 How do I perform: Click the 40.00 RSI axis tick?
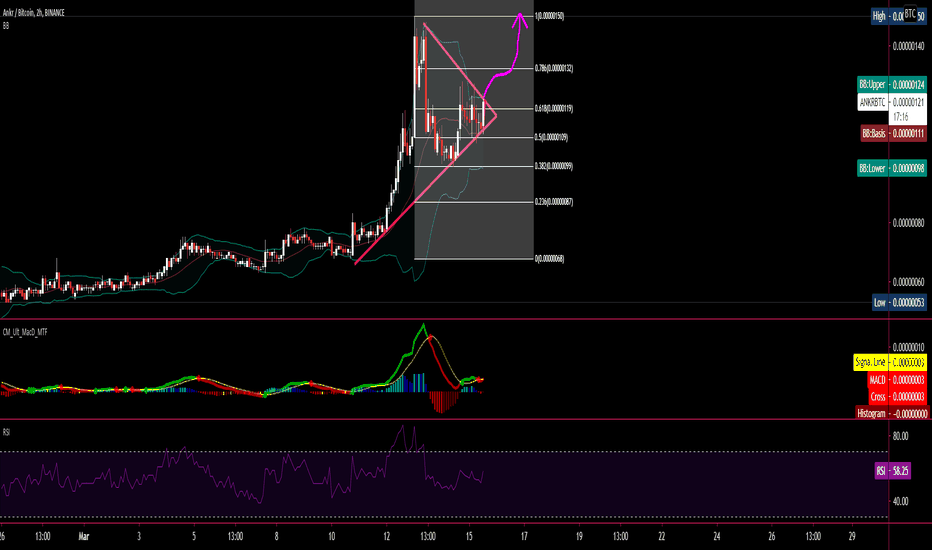(x=900, y=501)
